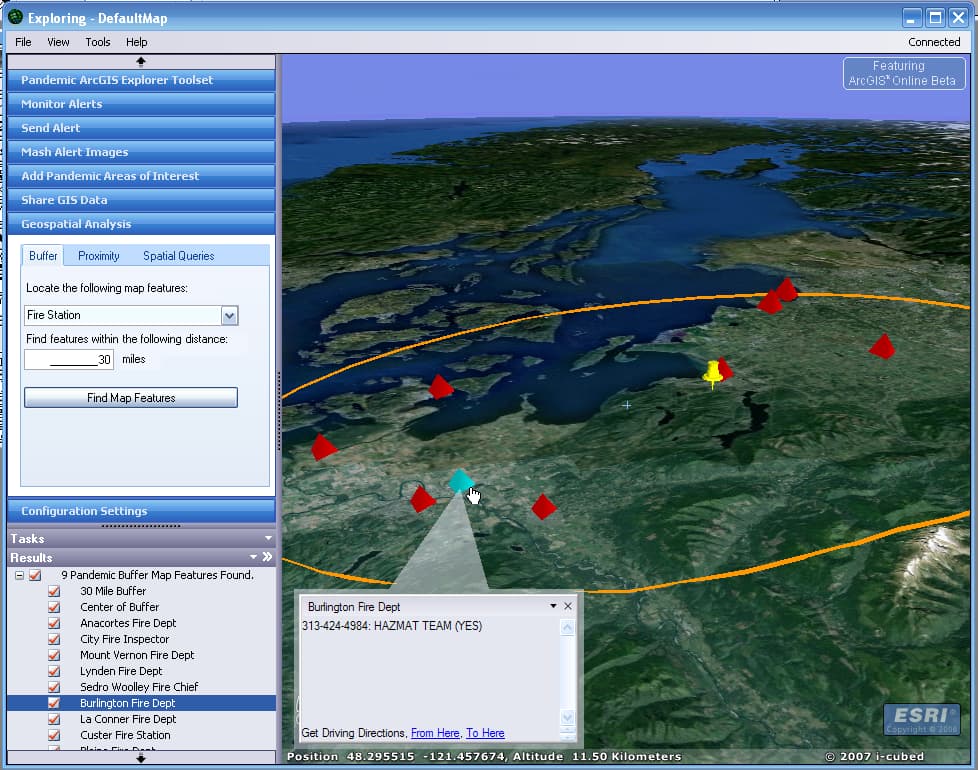Click the ESRI logo watermark
Screen dimensions: 978x770
pyautogui.click(x=920, y=718)
